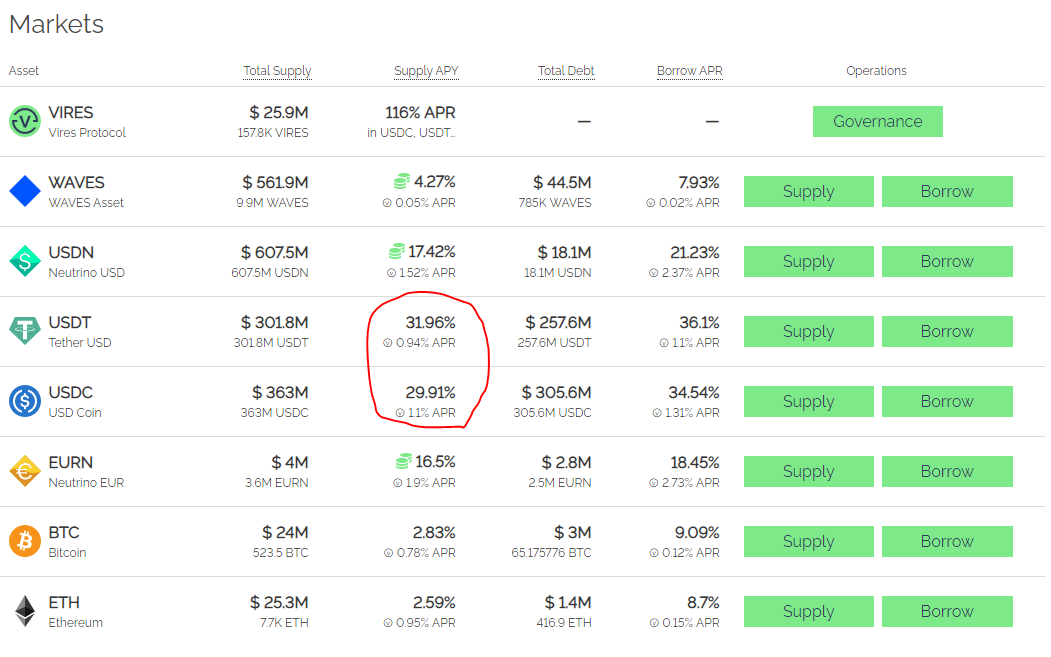The width and height of the screenshot is (1051, 657).
Task: Click the USDC USD Coin icon
Action: click(25, 402)
